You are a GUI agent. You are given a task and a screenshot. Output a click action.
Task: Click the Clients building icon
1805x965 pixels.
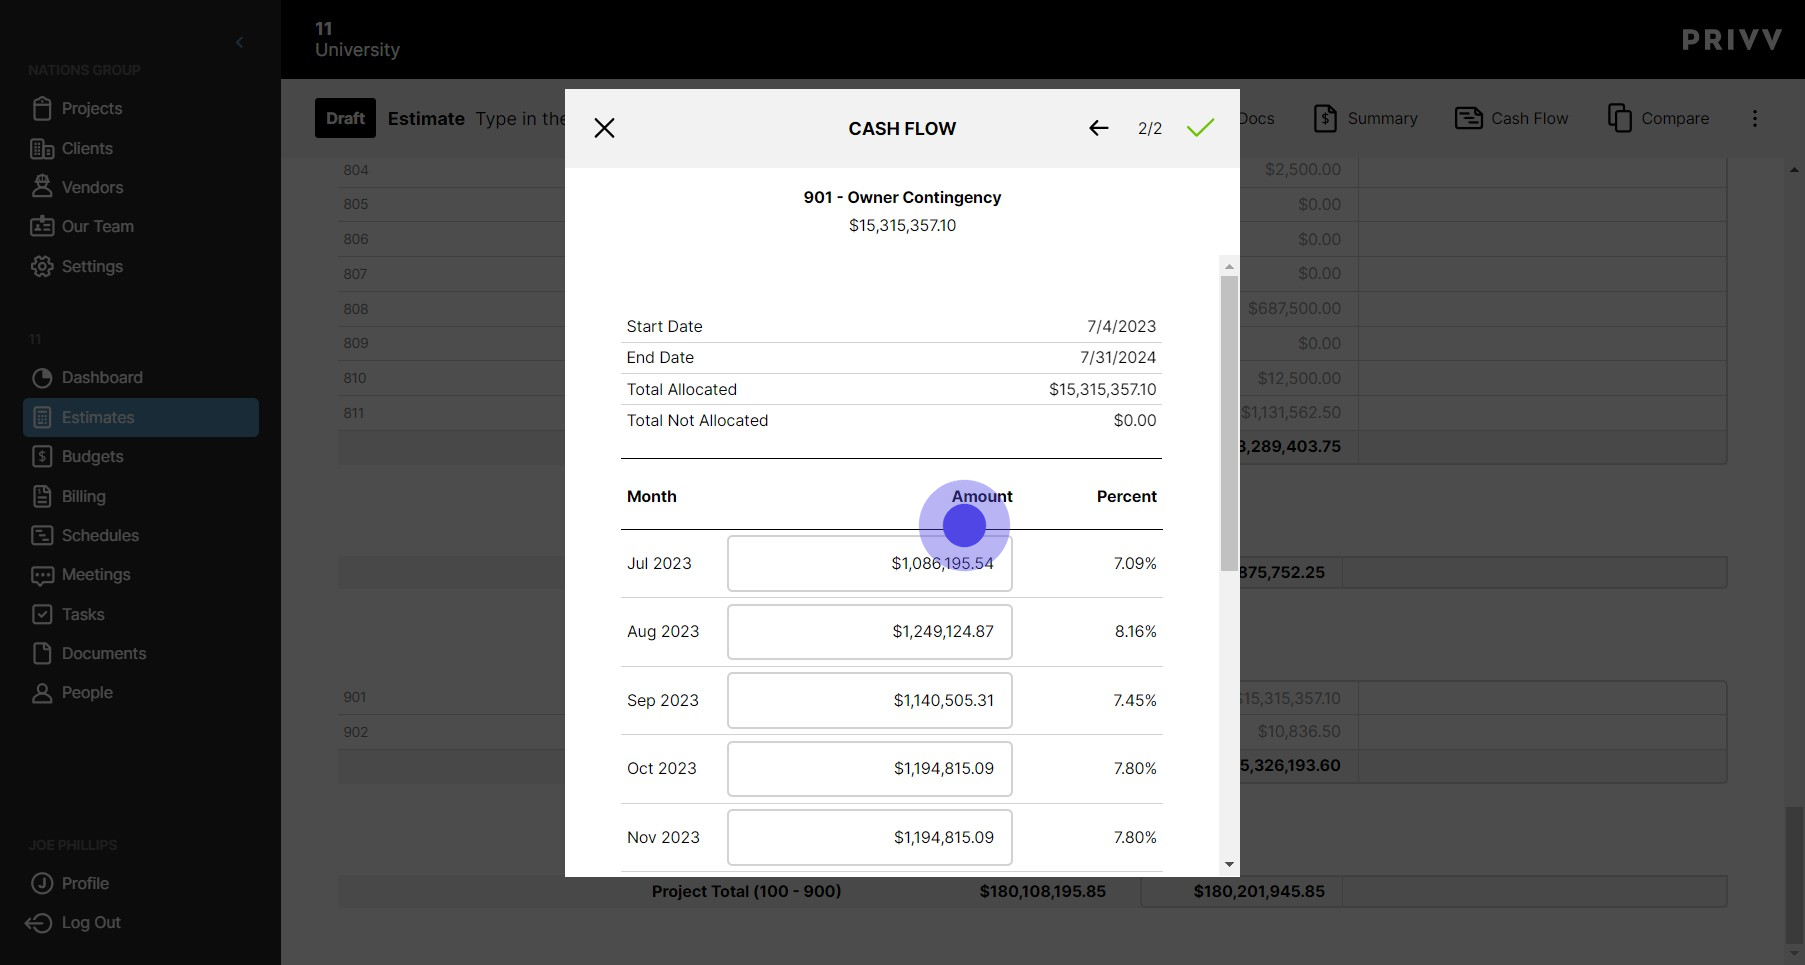(x=42, y=148)
